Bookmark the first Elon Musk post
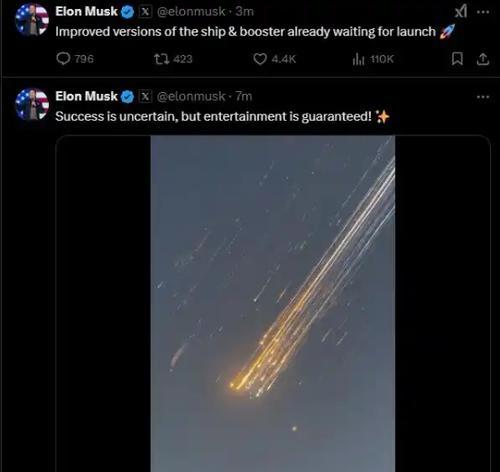The width and height of the screenshot is (500, 472). click(x=457, y=59)
